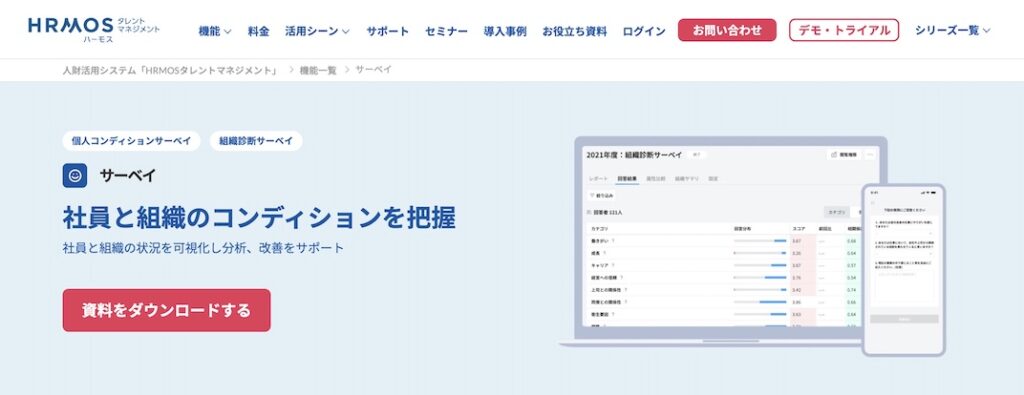
Task: Click the smartphone mockup image
Action: [904, 270]
